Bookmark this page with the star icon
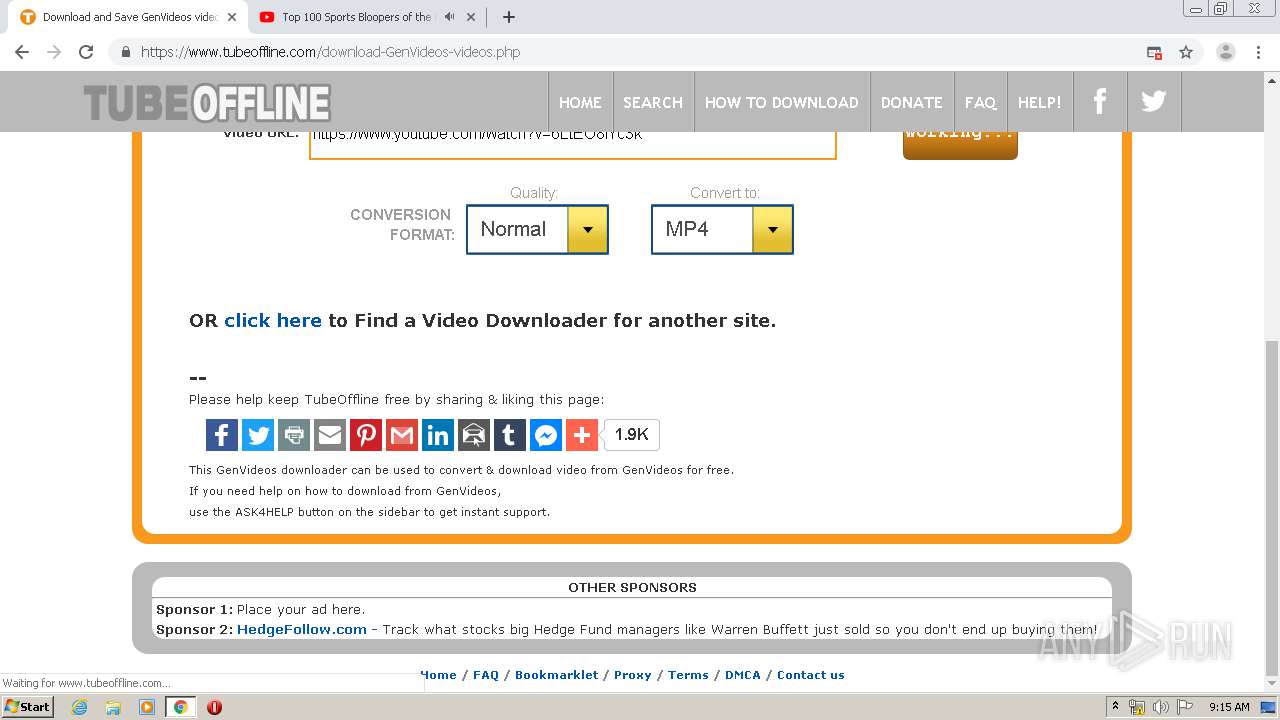 [x=1186, y=52]
